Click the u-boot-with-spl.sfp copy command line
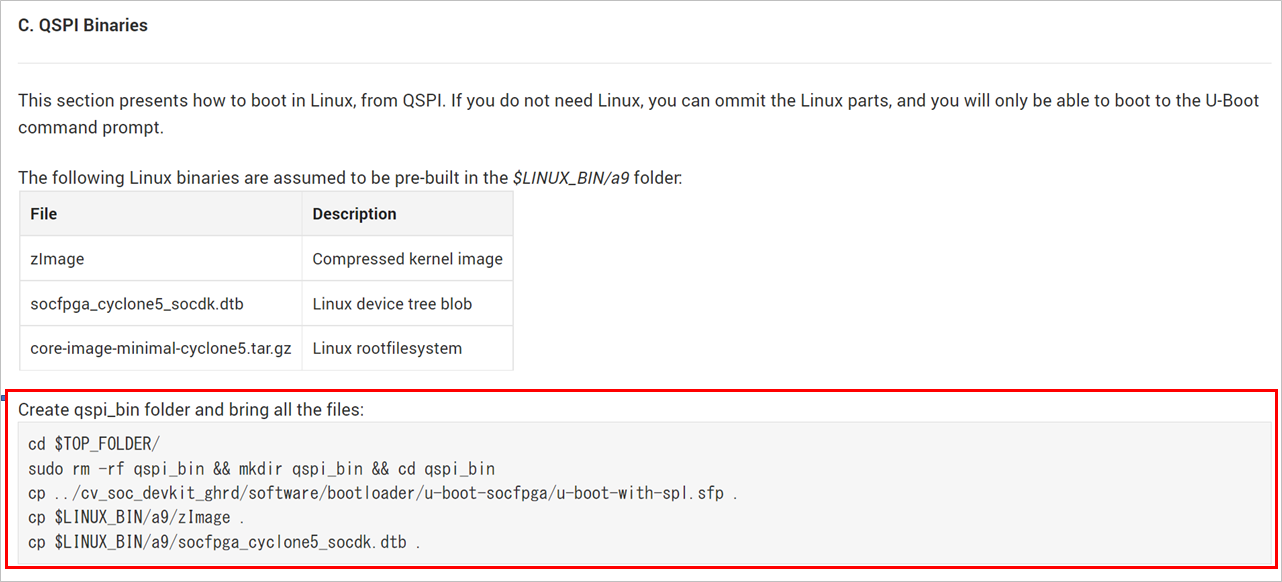1282x582 pixels. coord(383,494)
